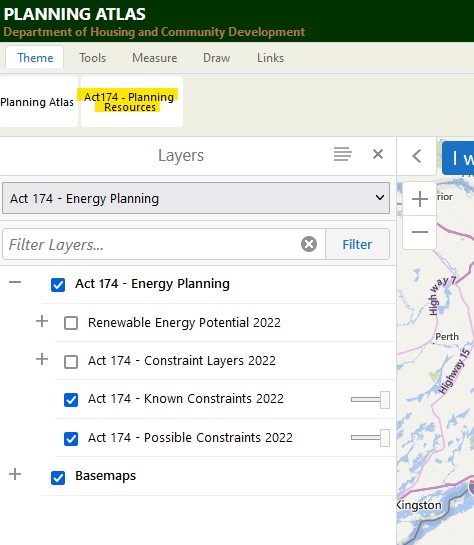
Task: Click Perth label on the map
Action: (447, 336)
